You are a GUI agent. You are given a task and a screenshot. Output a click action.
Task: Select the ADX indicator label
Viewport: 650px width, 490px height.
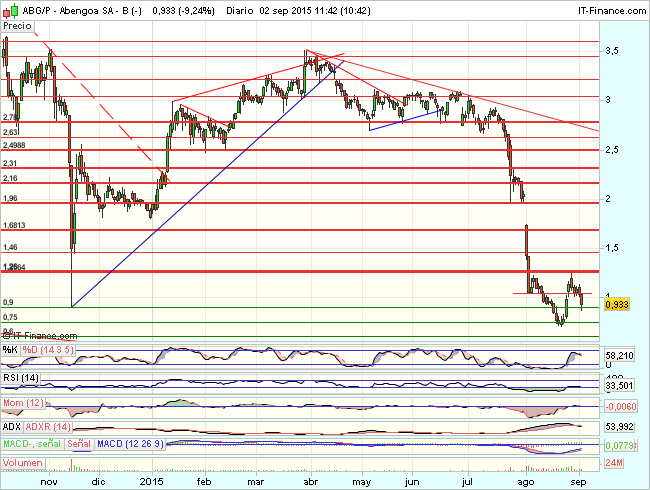pos(14,427)
